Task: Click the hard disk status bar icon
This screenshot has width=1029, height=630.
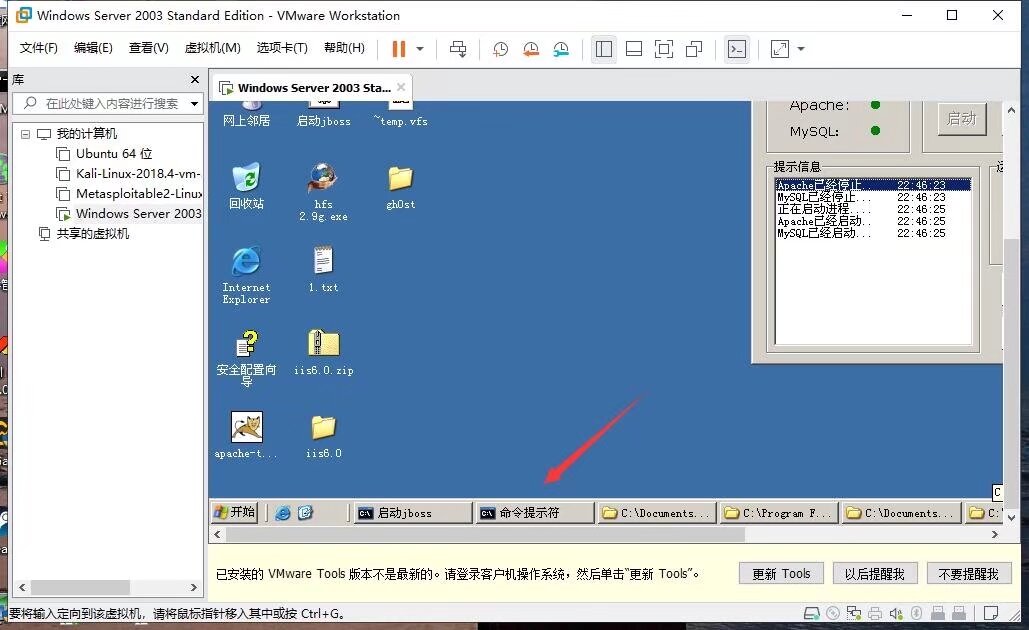Action: (812, 614)
